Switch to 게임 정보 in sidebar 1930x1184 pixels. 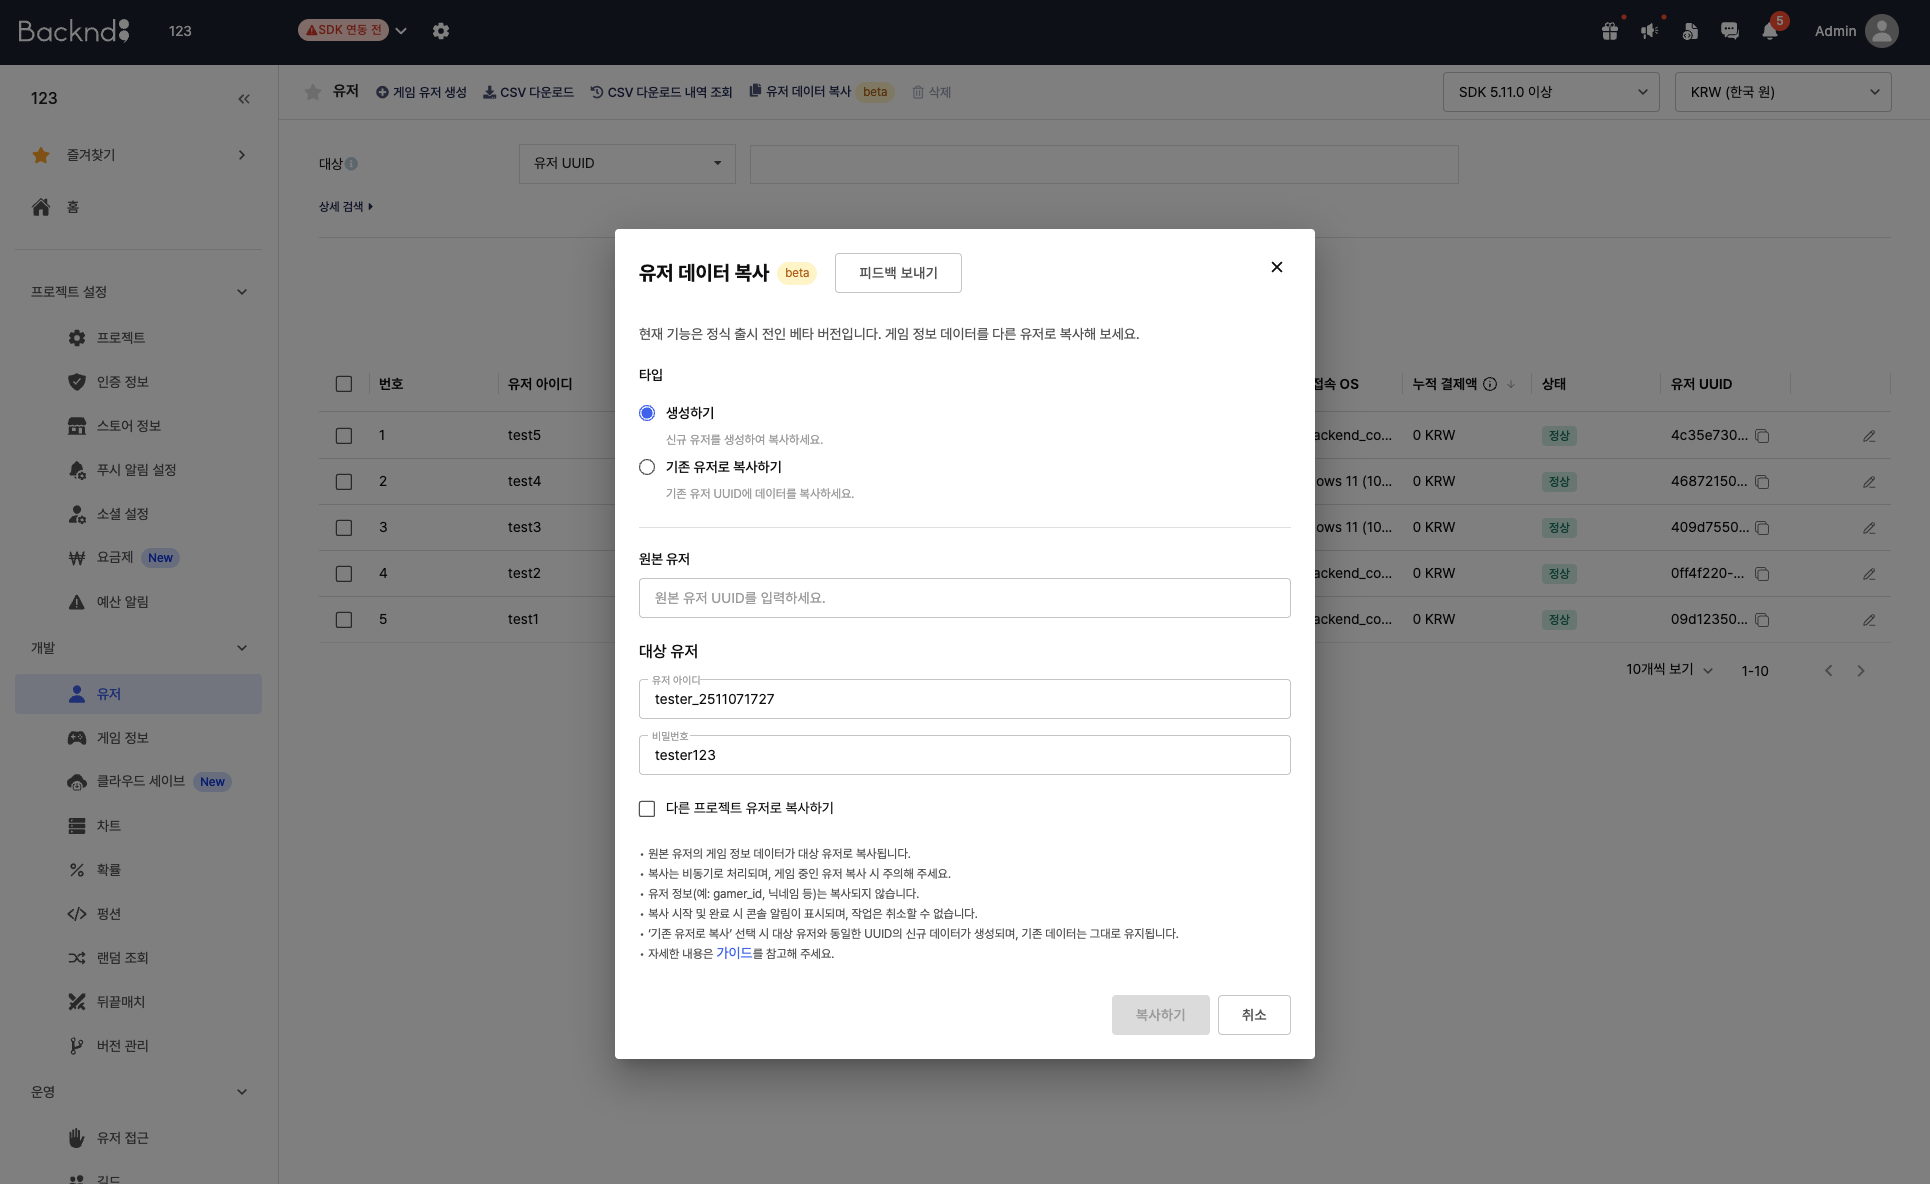(122, 738)
